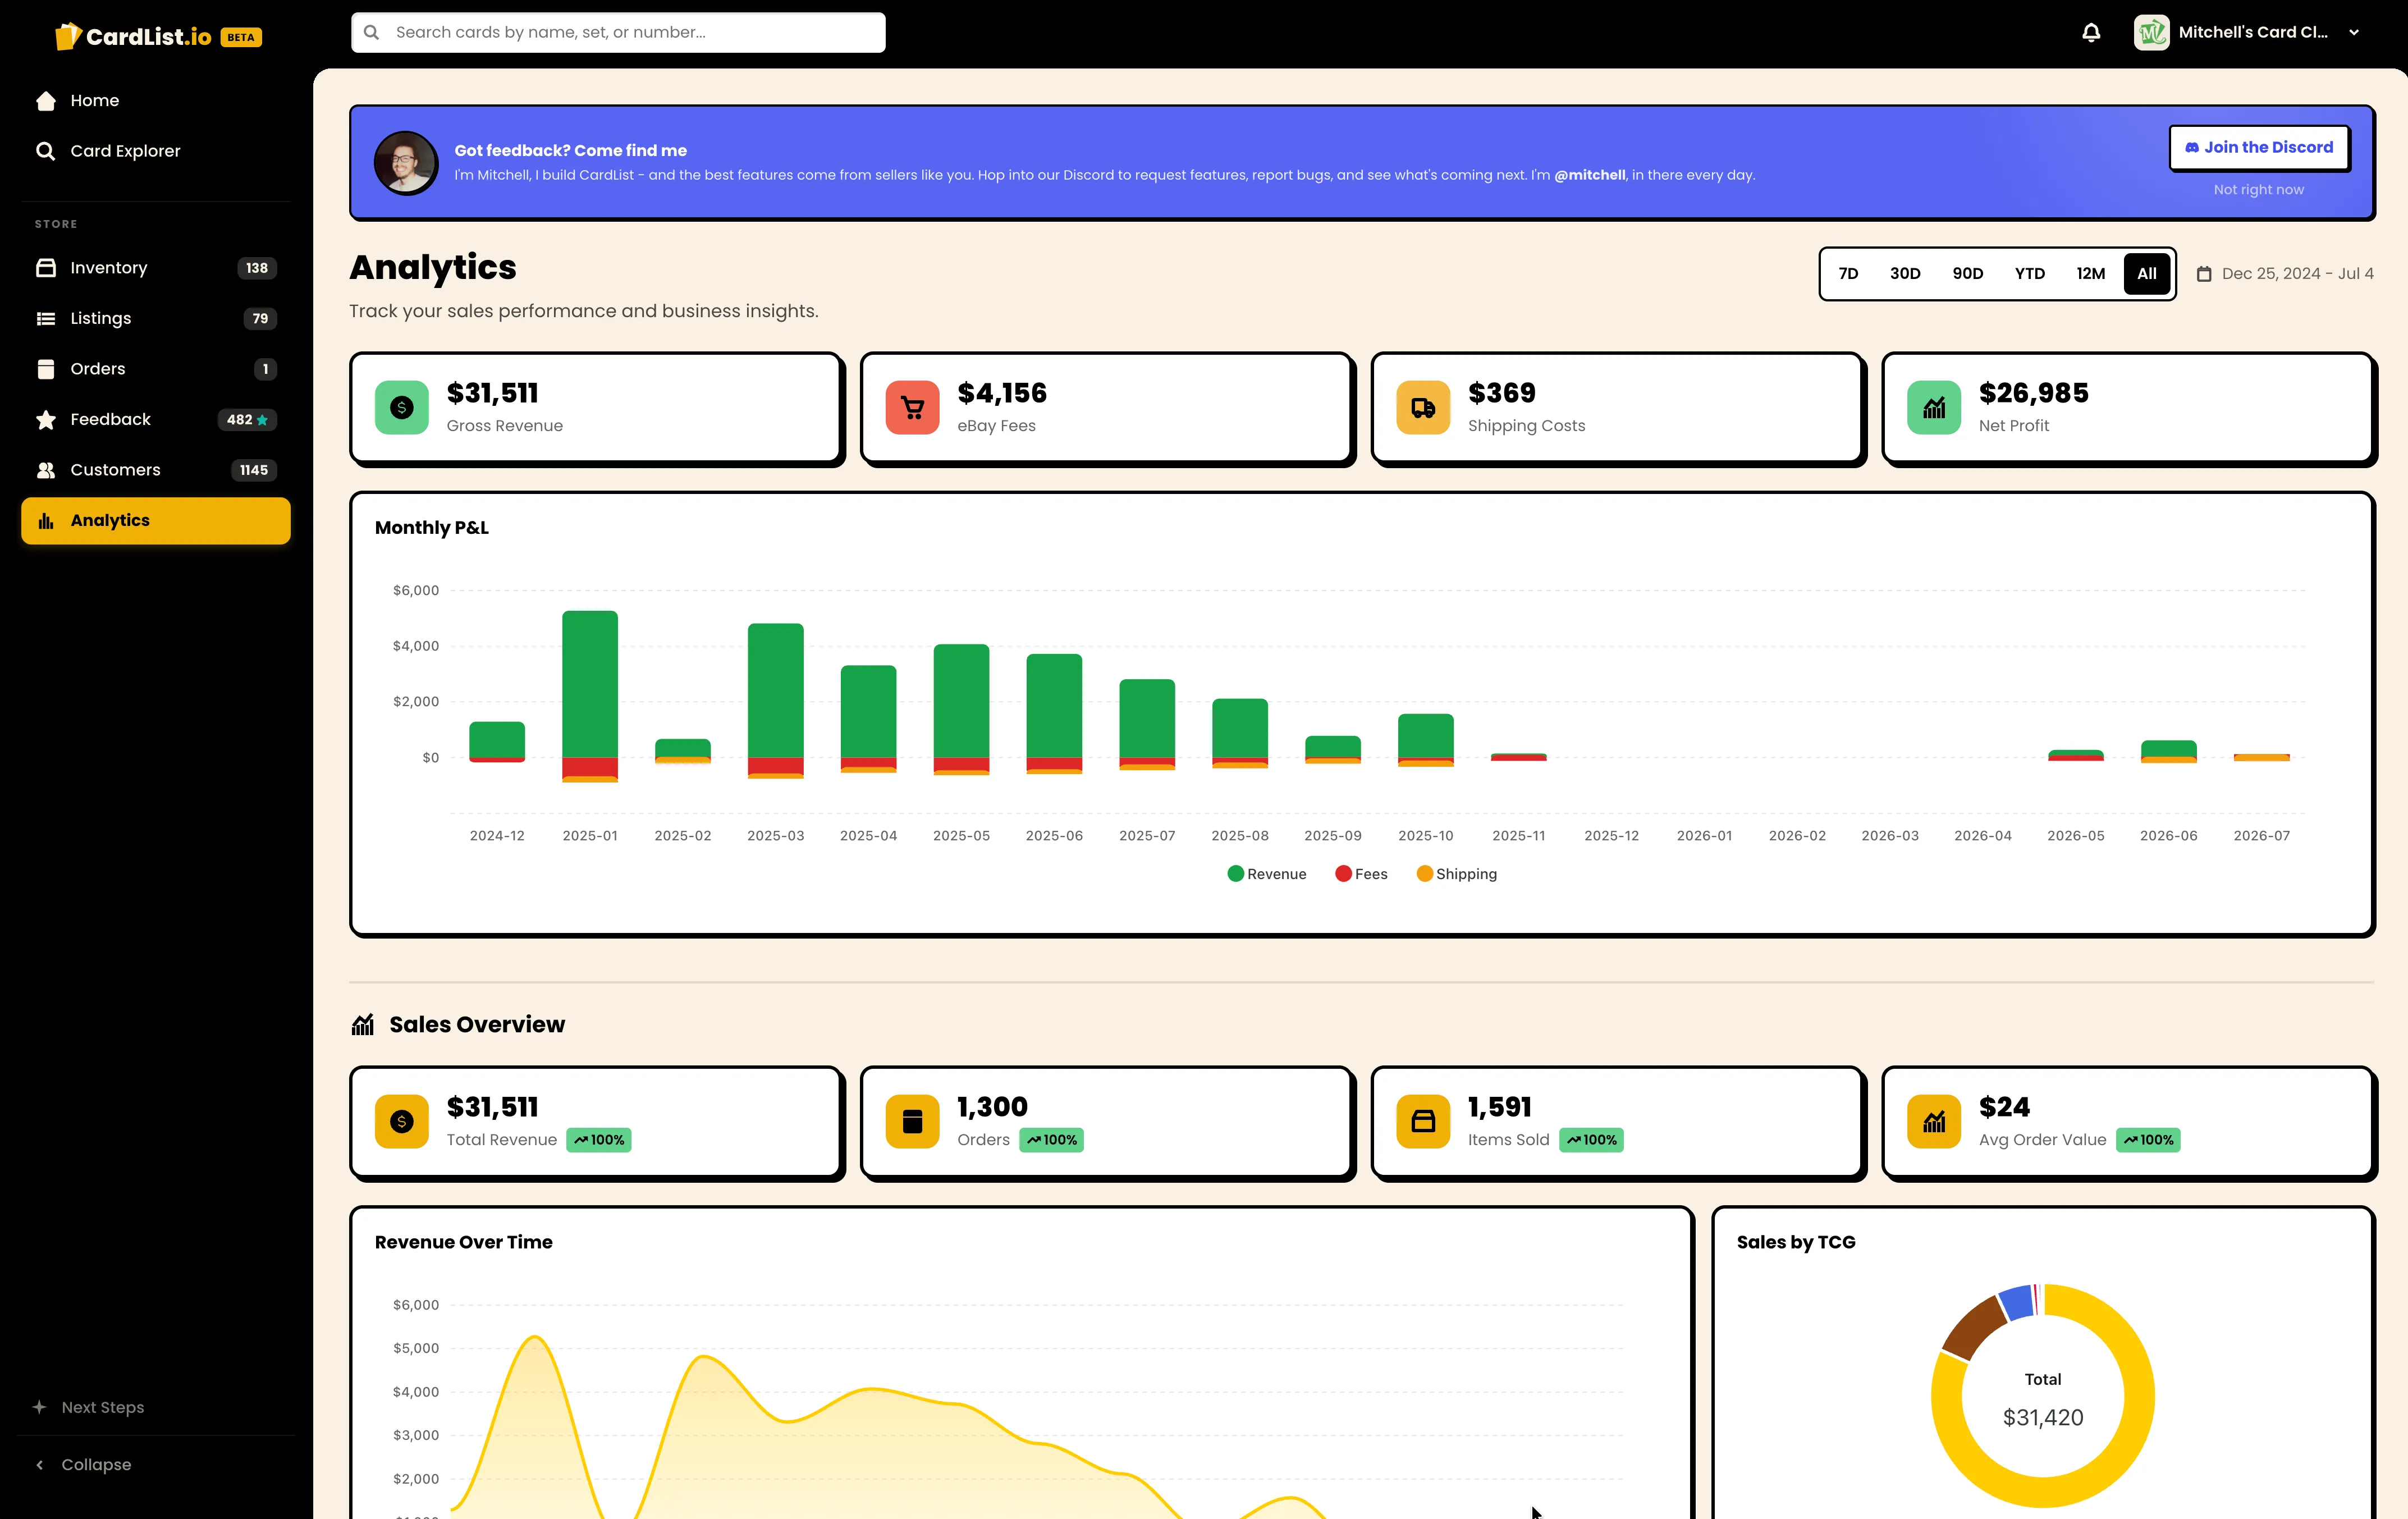Click the Home house icon in sidebar
2408x1519 pixels.
46,101
